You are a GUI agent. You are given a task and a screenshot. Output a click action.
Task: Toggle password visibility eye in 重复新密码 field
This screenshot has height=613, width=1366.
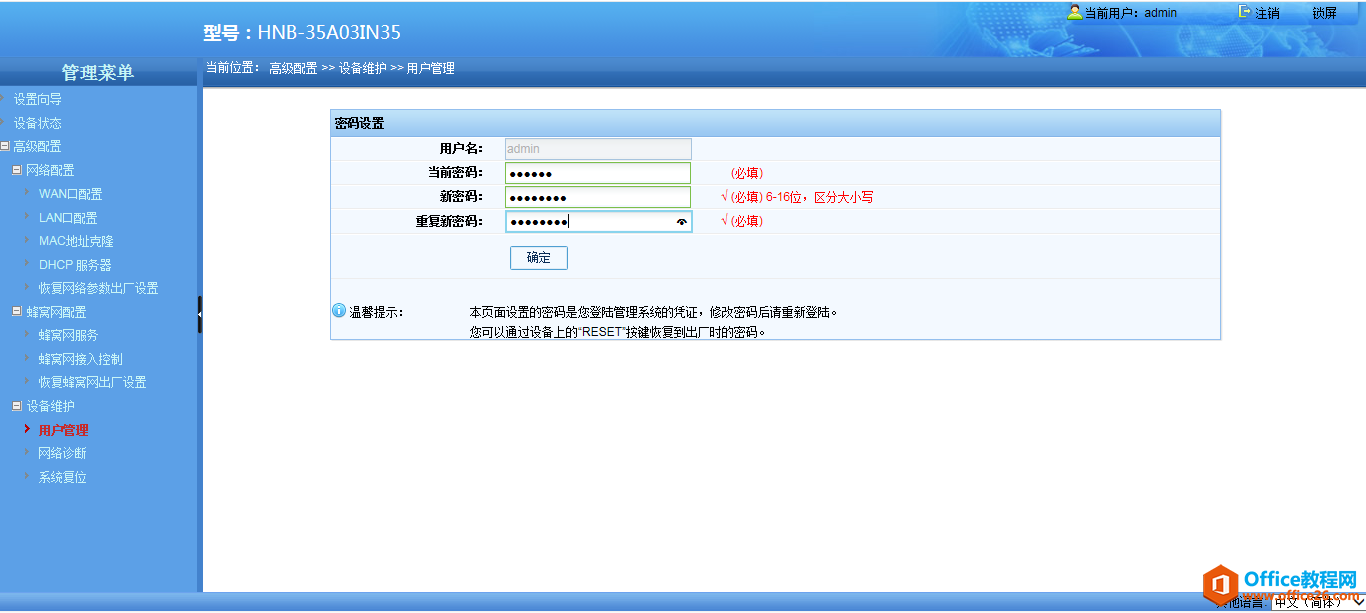(682, 222)
